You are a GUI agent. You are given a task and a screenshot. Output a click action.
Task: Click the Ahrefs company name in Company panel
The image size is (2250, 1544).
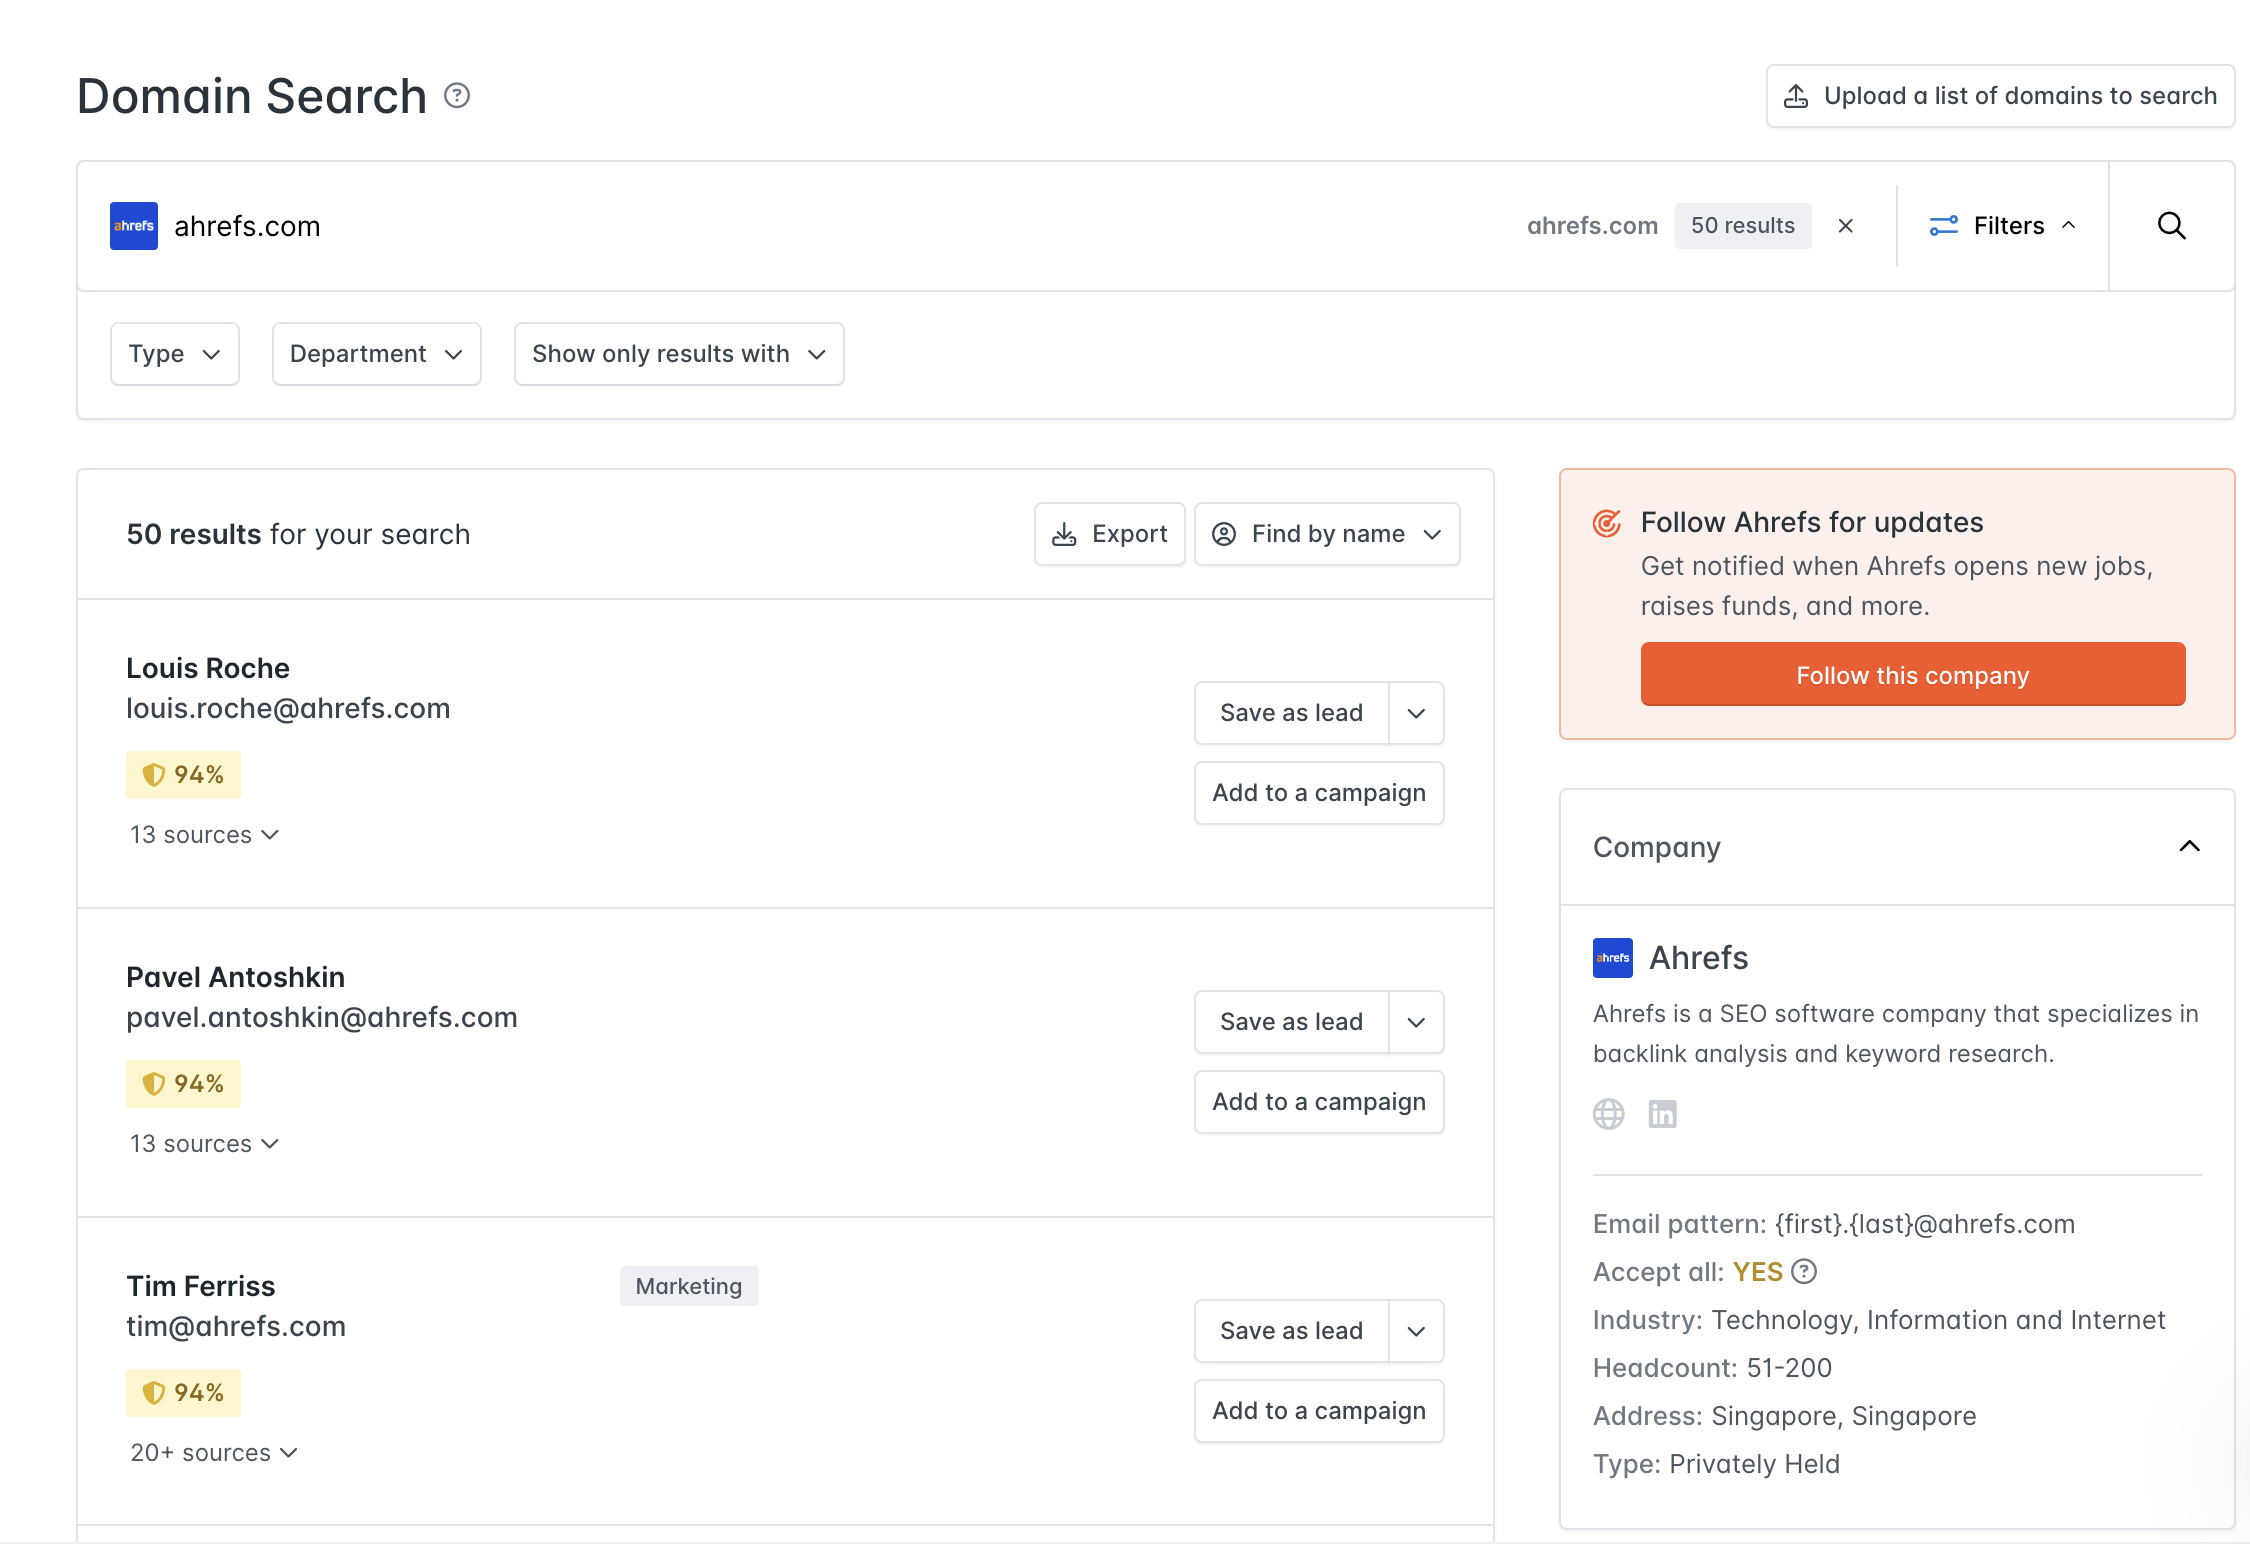click(1699, 958)
